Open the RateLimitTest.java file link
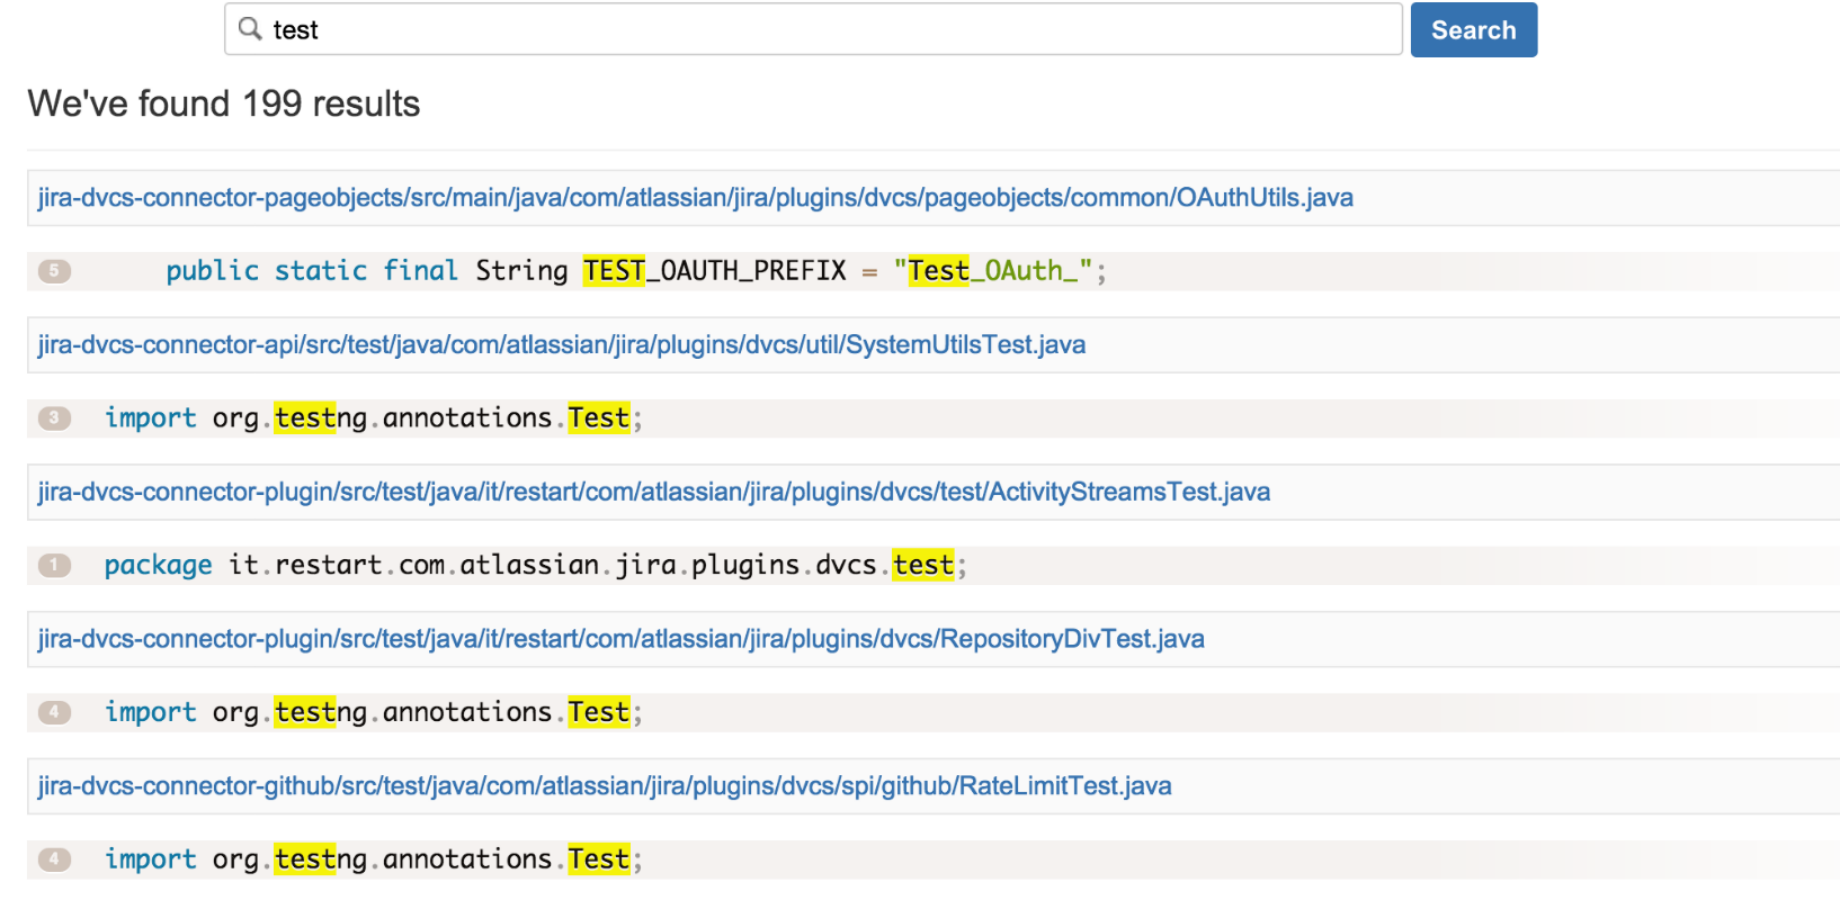 tap(604, 785)
